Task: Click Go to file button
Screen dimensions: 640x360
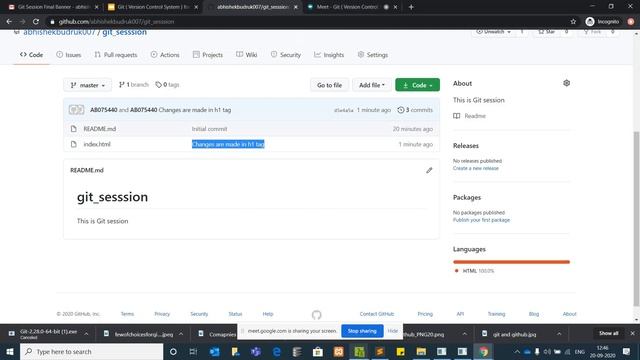Action: [x=329, y=85]
